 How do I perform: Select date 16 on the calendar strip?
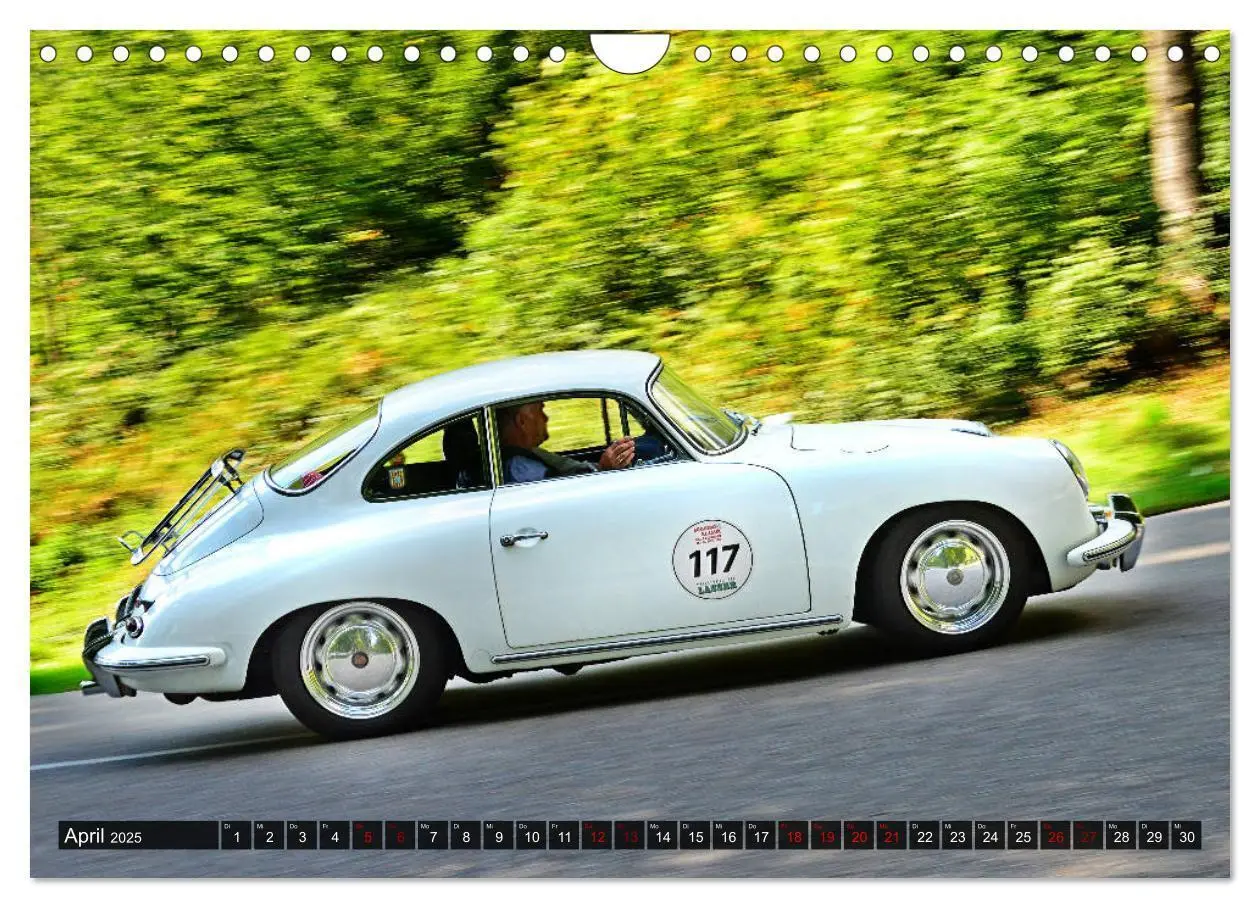click(x=728, y=836)
